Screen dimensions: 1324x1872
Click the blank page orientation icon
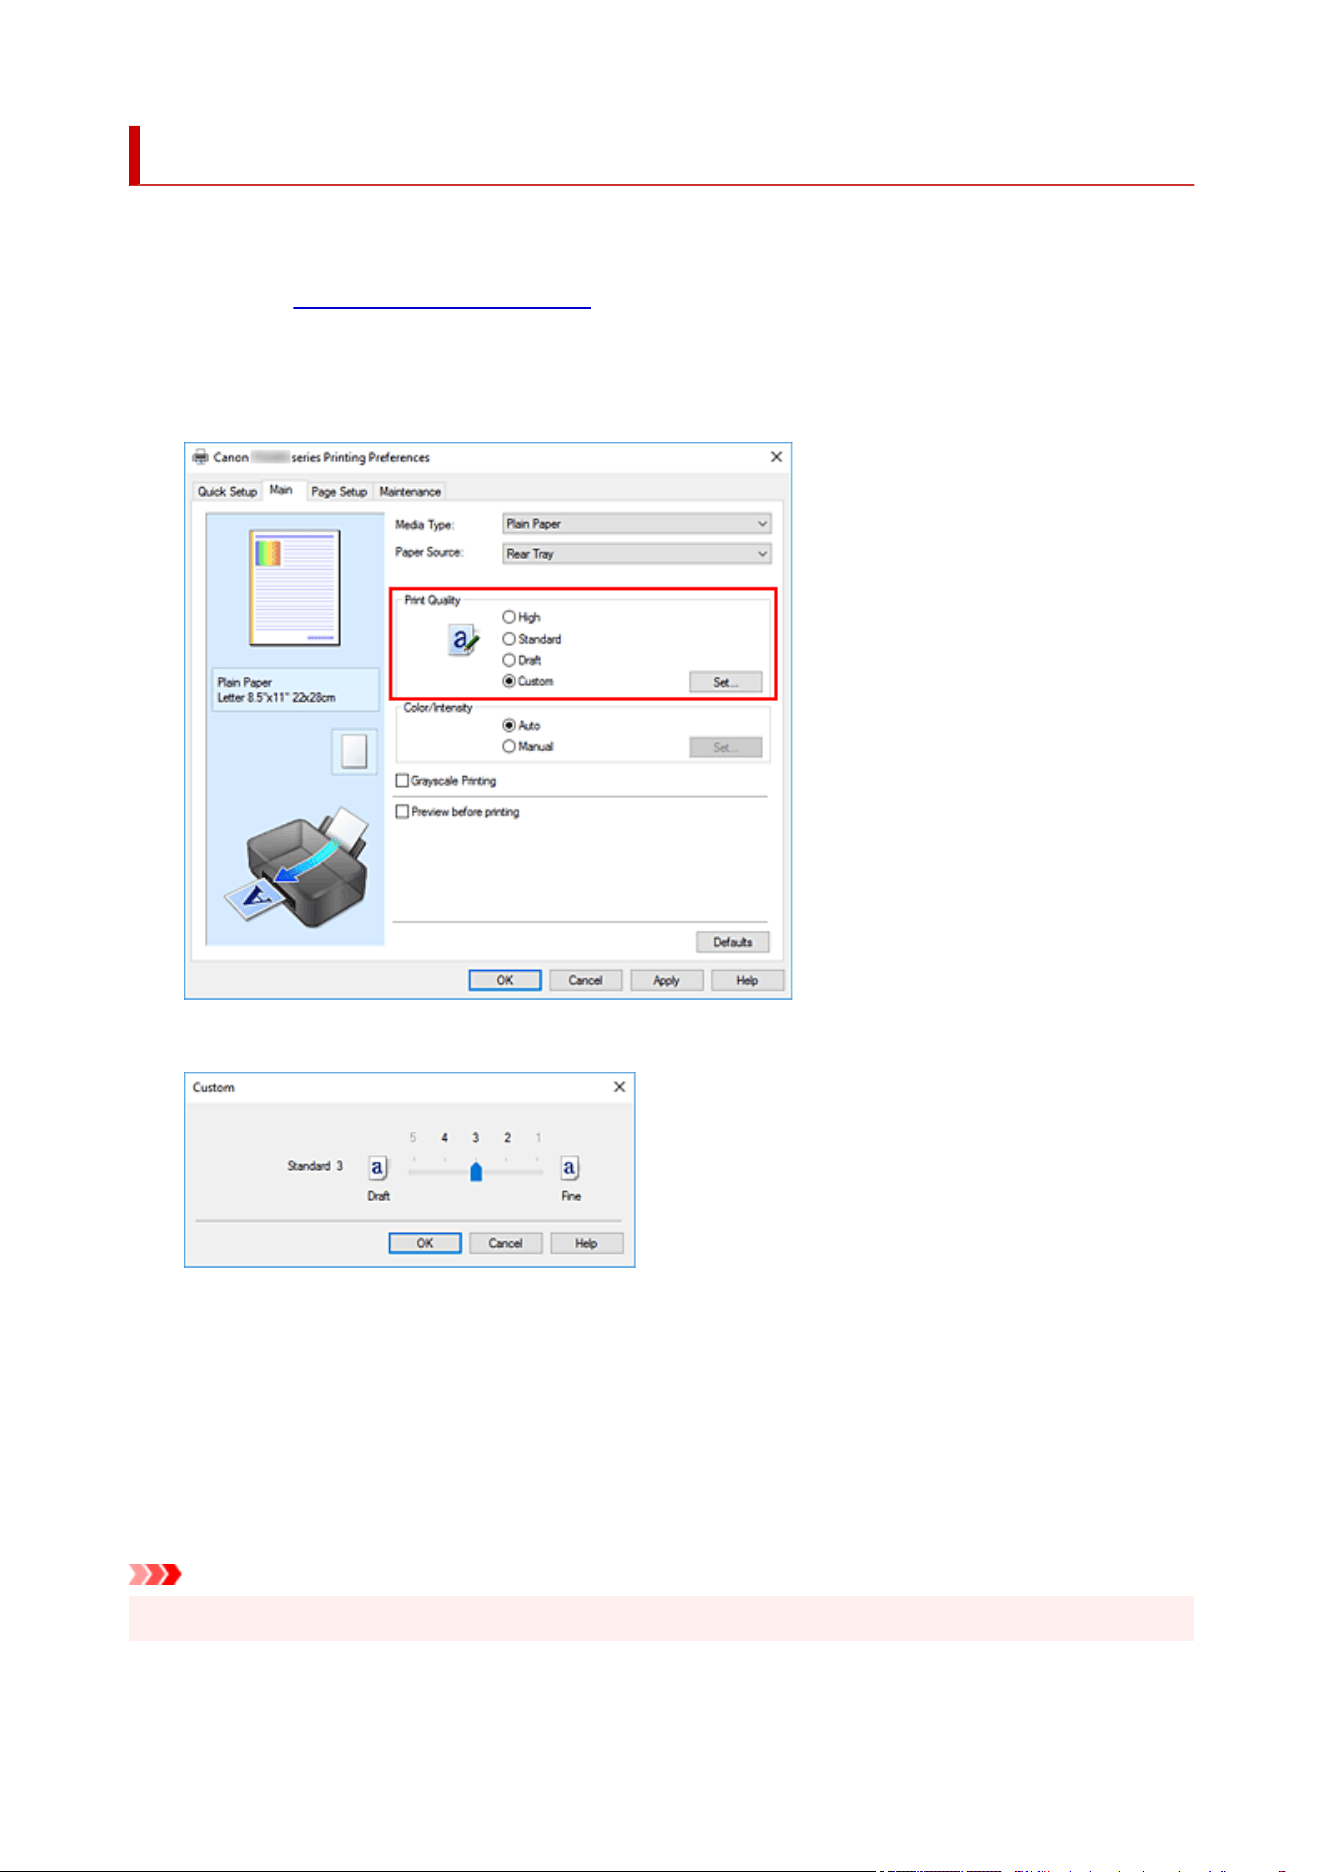[x=354, y=751]
